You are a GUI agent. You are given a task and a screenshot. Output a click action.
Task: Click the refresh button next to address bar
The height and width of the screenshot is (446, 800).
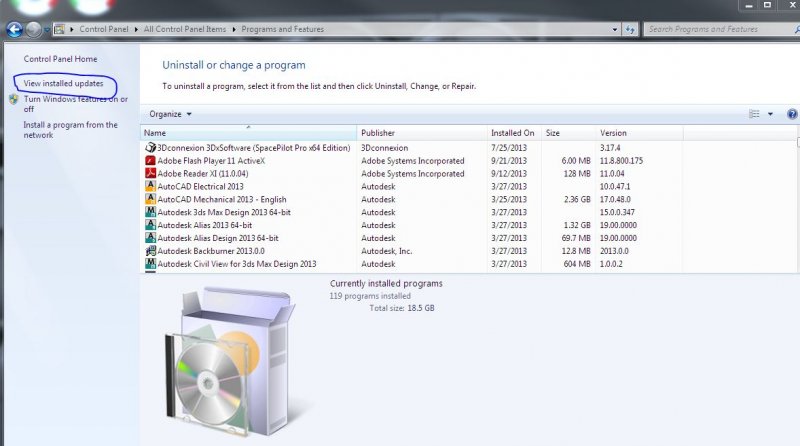coord(631,30)
